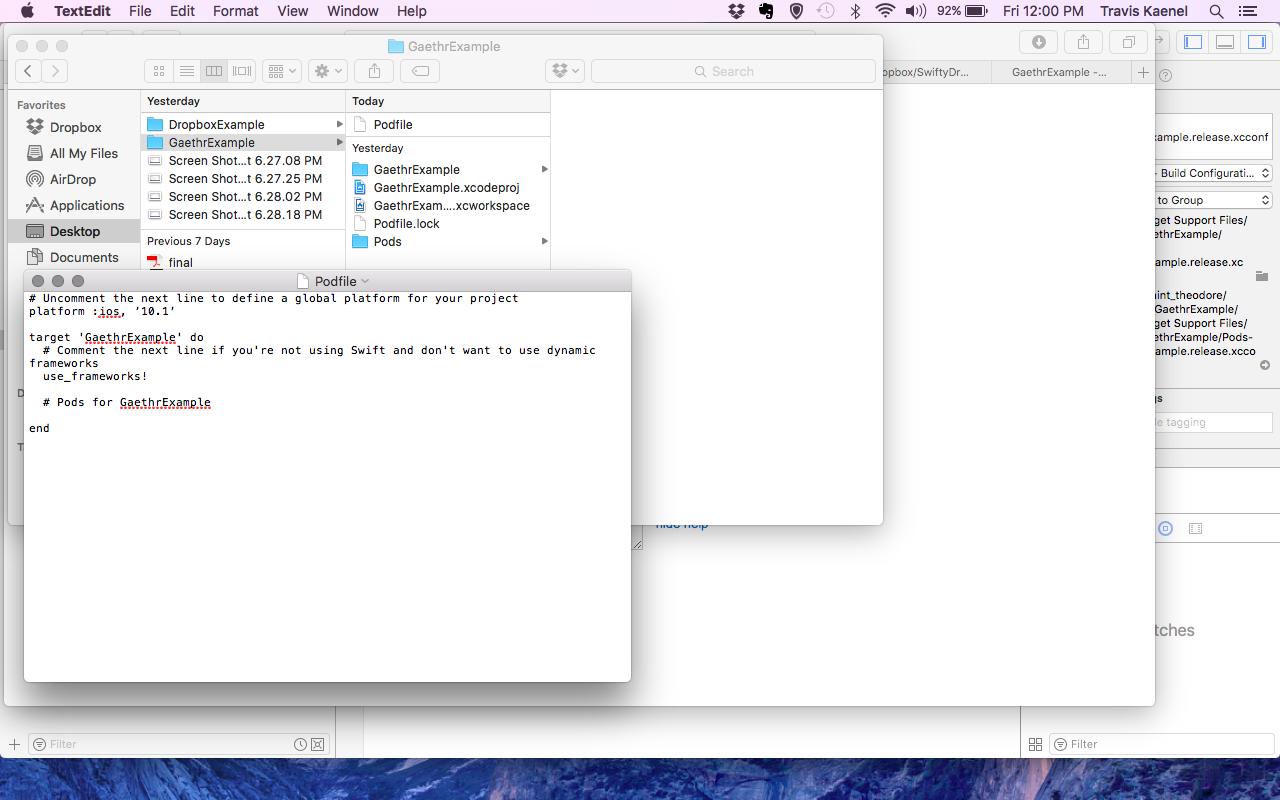Open the View menu
The width and height of the screenshot is (1280, 800).
coord(293,11)
